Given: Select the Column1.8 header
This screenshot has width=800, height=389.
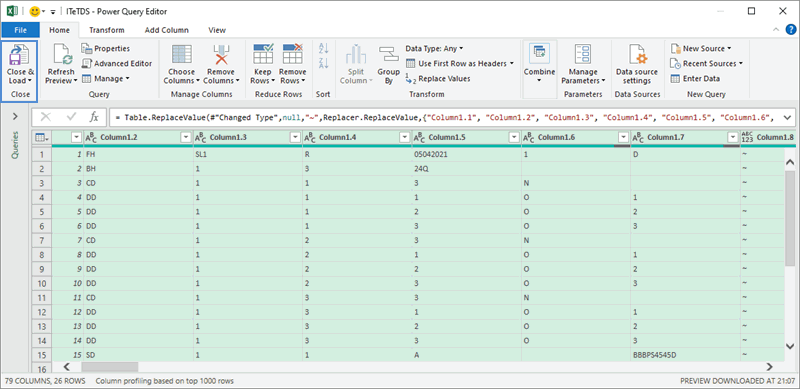Looking at the screenshot, I should point(769,137).
